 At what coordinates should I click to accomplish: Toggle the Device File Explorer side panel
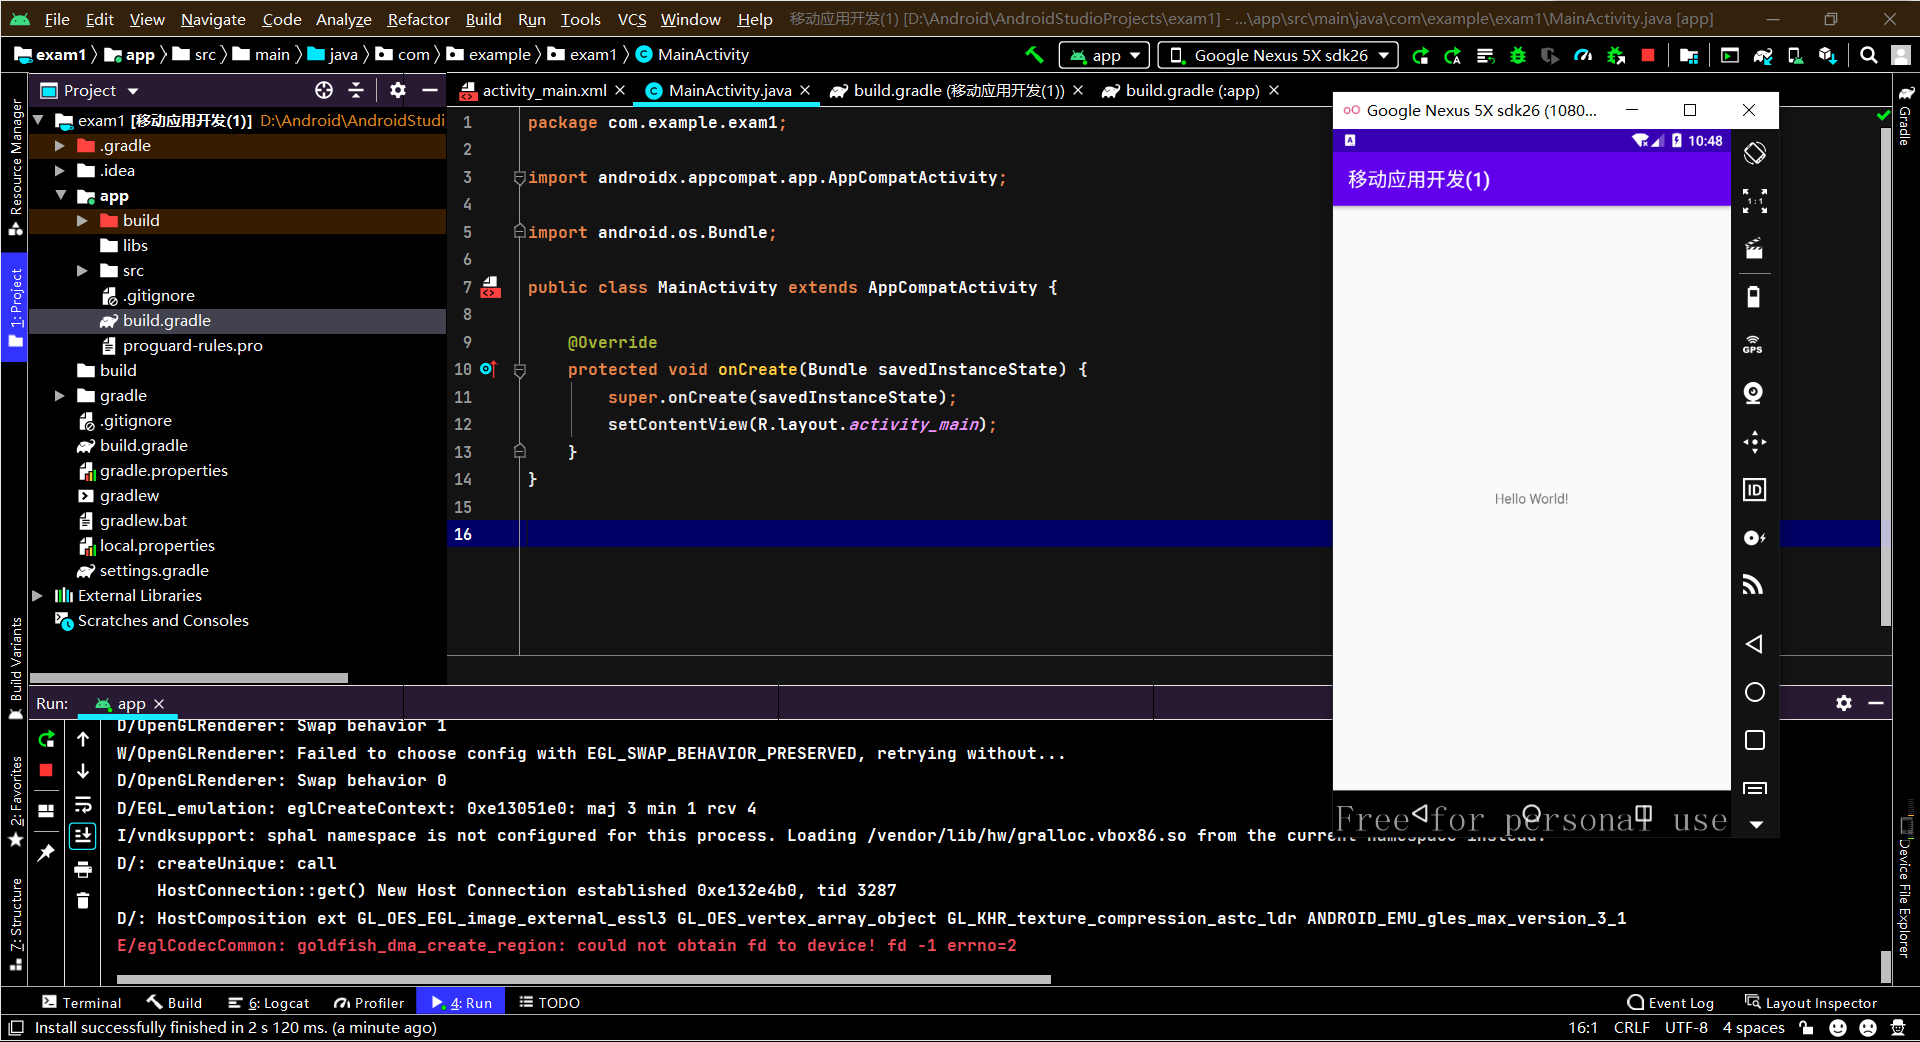[1905, 887]
